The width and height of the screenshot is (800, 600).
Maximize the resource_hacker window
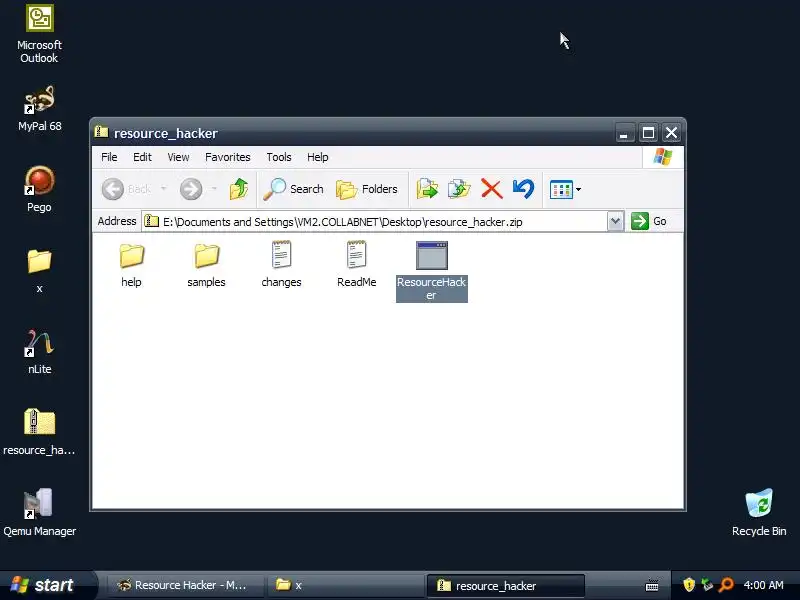click(x=648, y=133)
